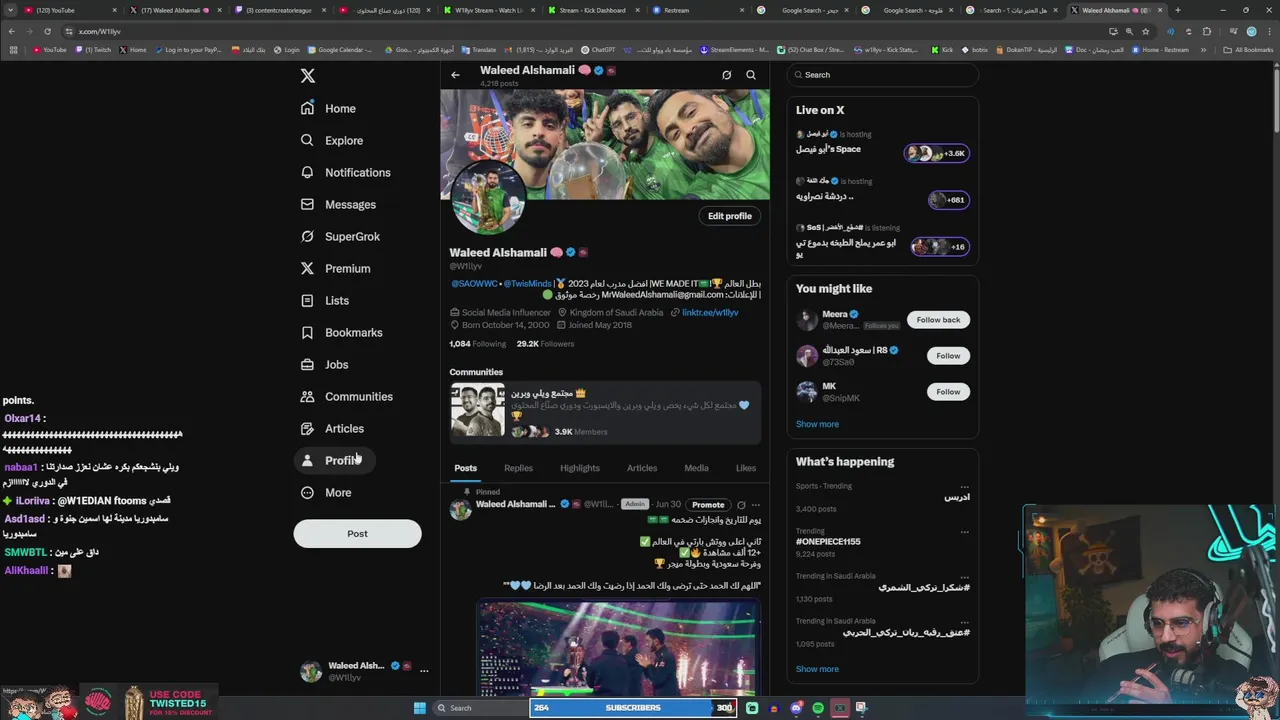Screen dimensions: 1280x720
Task: Open Articles in the sidebar
Action: pyautogui.click(x=332, y=428)
